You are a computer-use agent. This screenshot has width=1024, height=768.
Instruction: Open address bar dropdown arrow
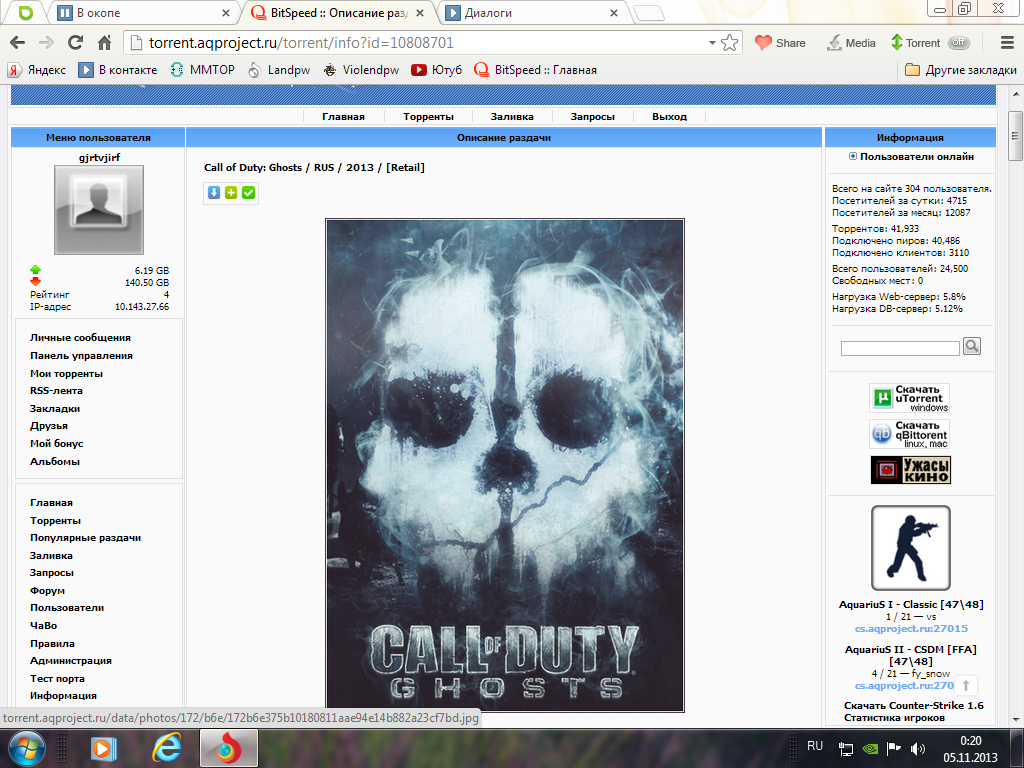712,43
